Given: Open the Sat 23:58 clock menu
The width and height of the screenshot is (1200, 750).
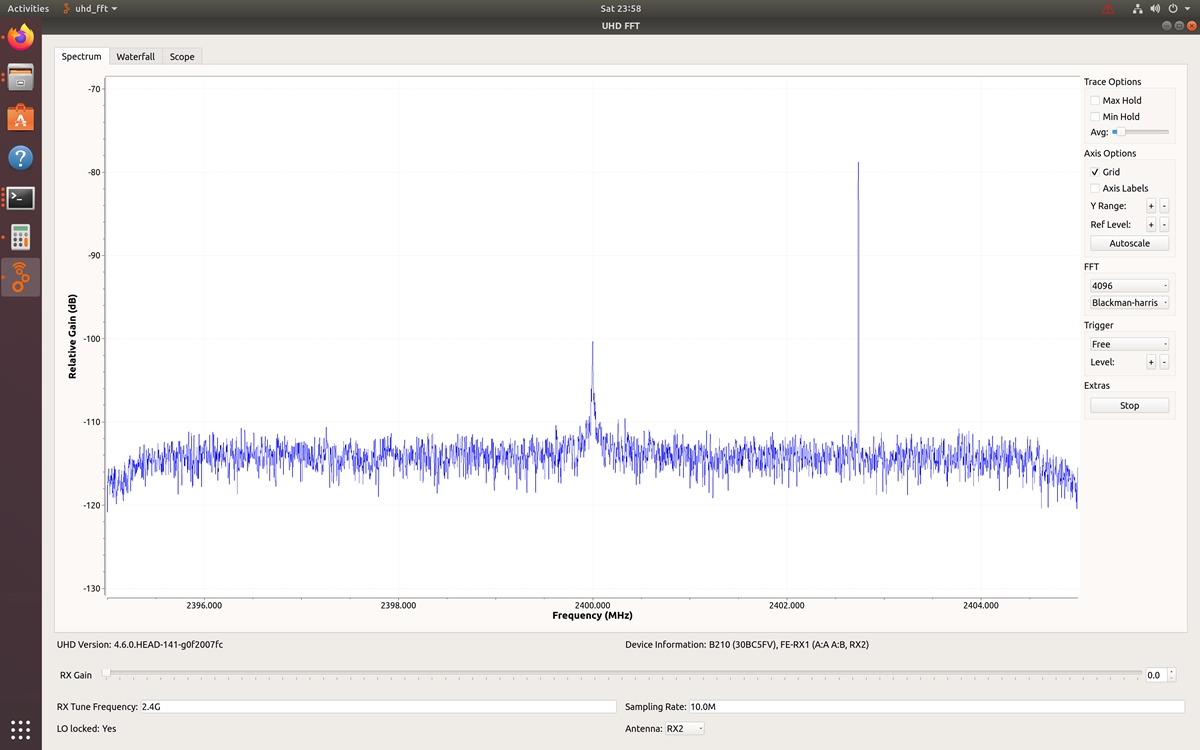Looking at the screenshot, I should [x=620, y=8].
